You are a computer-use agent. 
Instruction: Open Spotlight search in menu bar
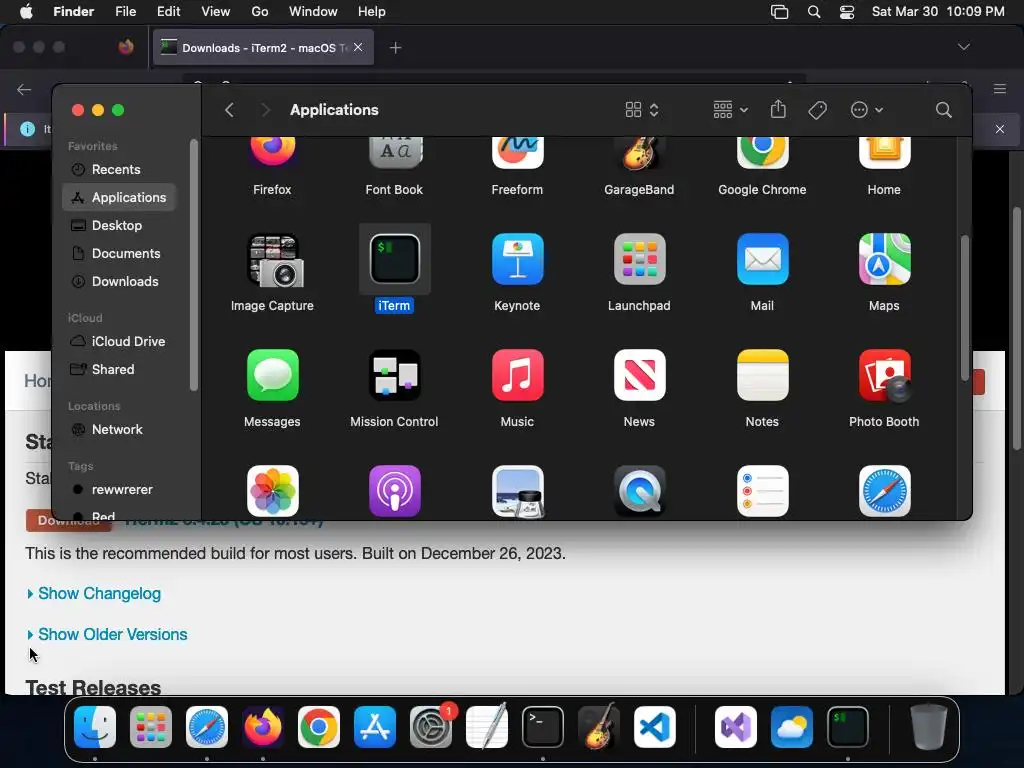coord(814,12)
